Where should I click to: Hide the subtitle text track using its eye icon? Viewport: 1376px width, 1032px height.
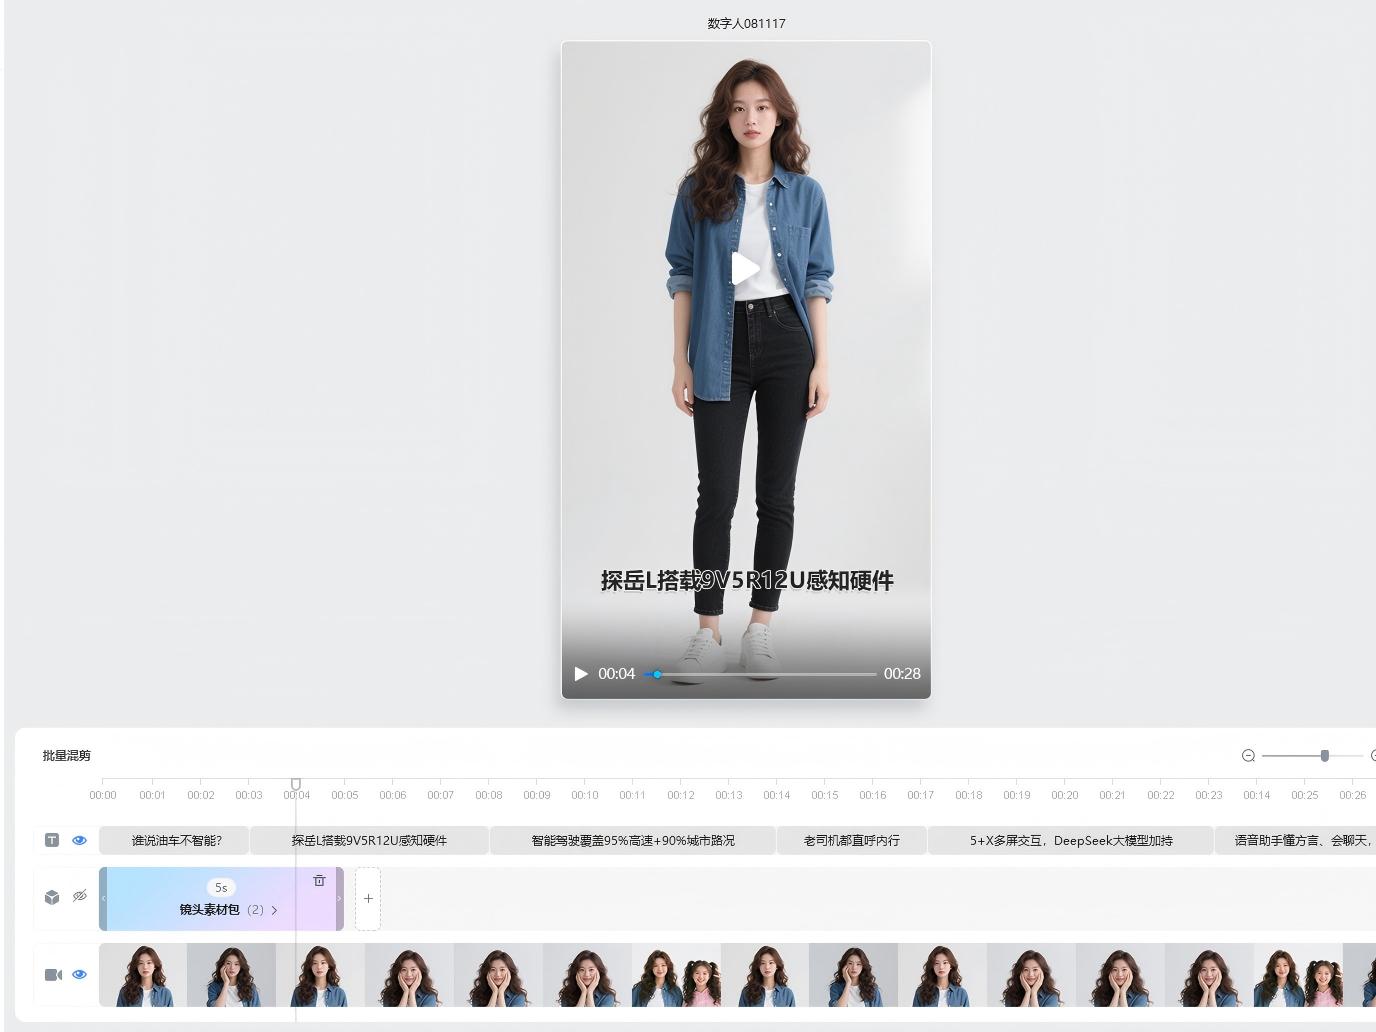click(80, 840)
